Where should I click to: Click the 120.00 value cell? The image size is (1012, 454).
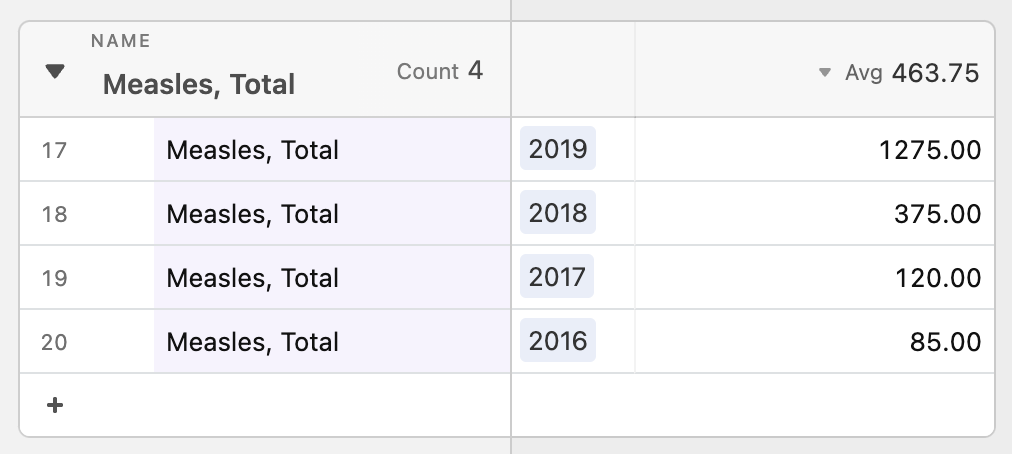(x=815, y=277)
